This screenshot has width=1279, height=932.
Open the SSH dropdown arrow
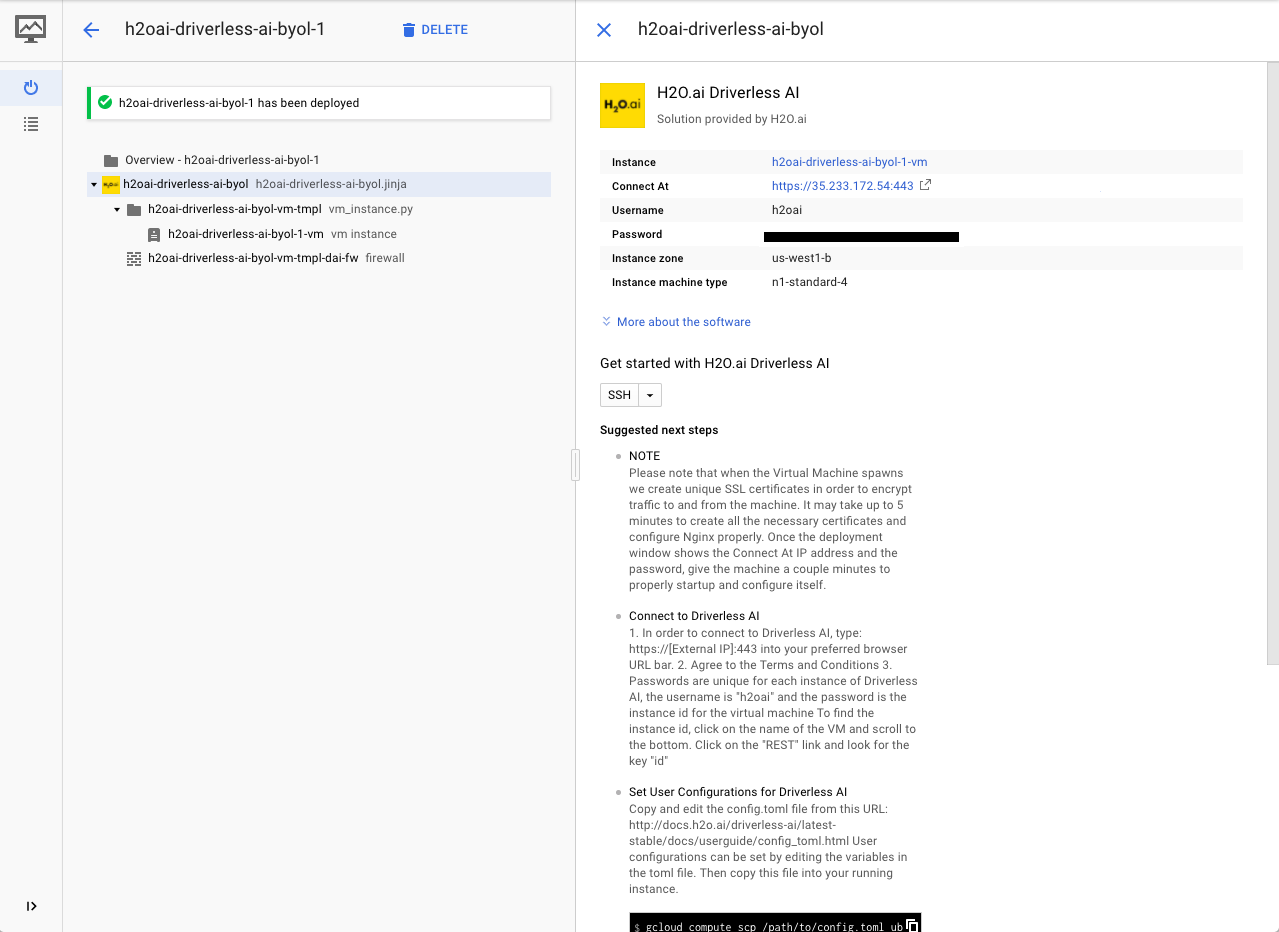tap(651, 394)
